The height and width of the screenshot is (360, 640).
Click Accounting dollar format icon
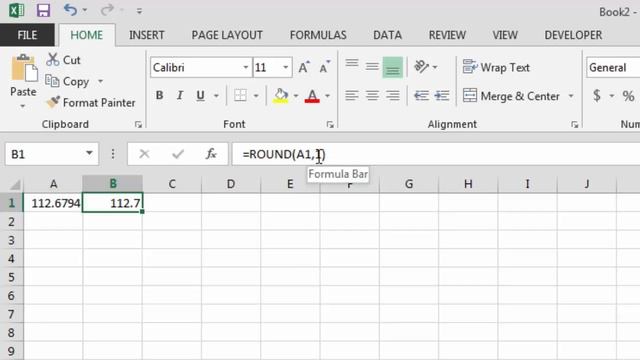tap(597, 96)
